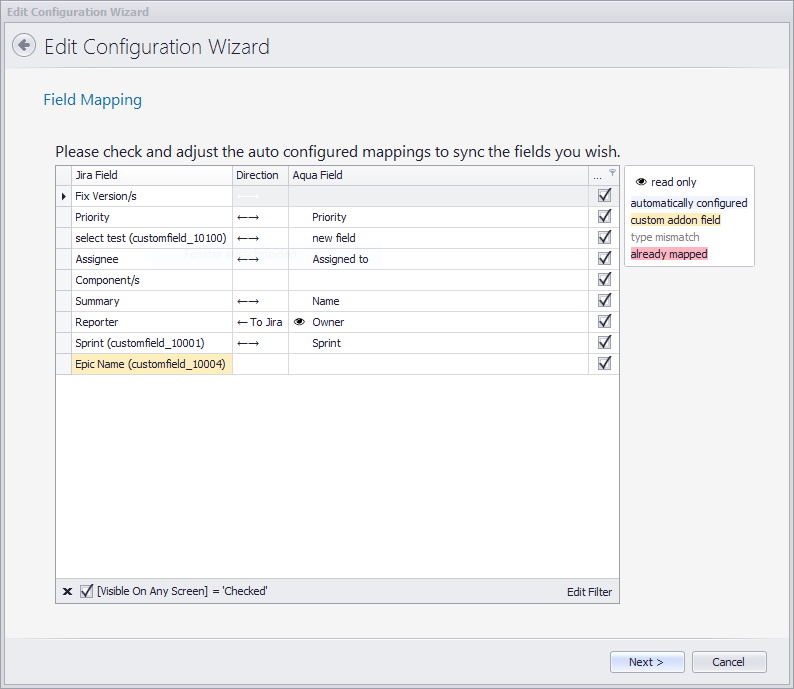Click the eye icon in the read only legend
Screen dimensions: 794x689
pos(641,182)
